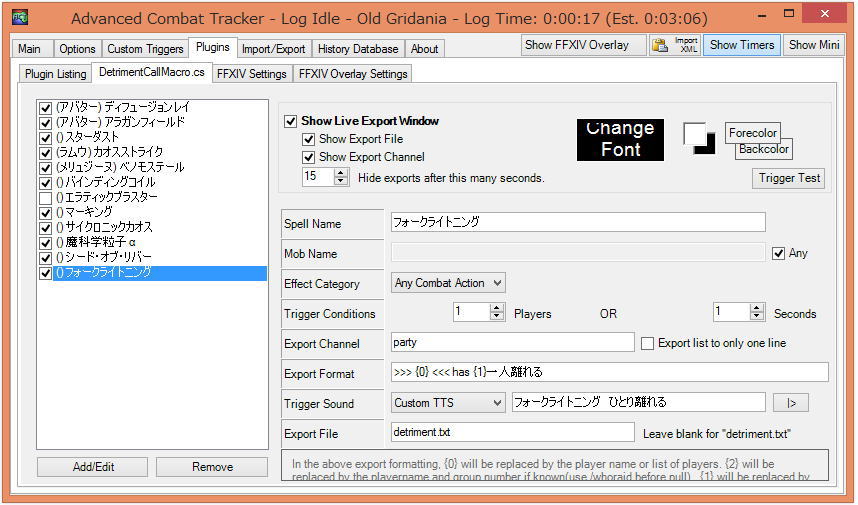Click the Export Channel input field

[513, 343]
